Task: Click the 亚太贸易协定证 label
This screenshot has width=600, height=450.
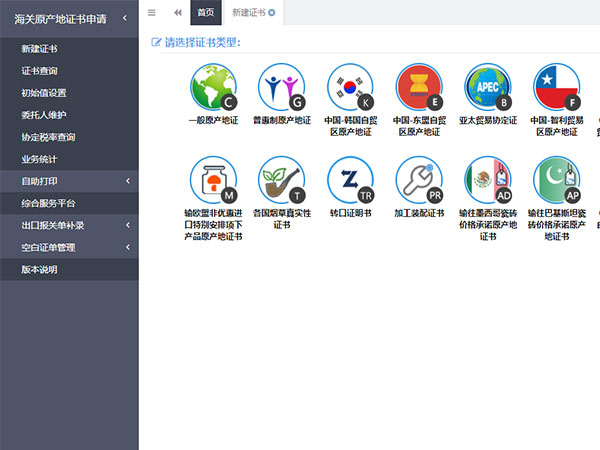Action: (x=488, y=121)
